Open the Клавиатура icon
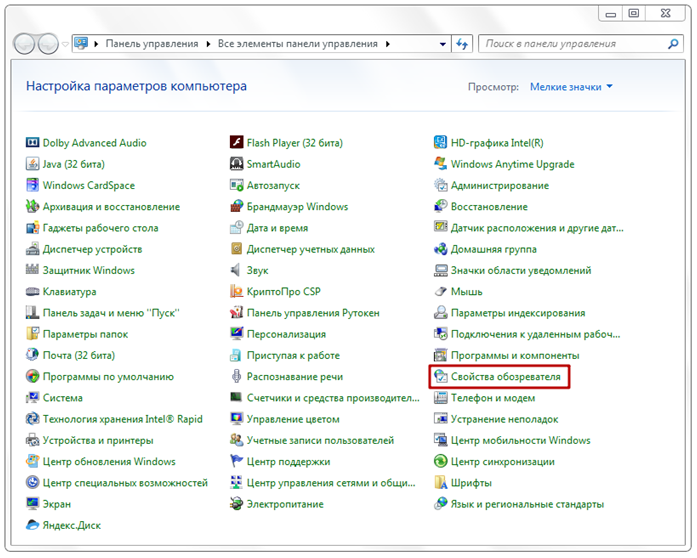Image resolution: width=697 pixels, height=558 pixels. click(32, 291)
